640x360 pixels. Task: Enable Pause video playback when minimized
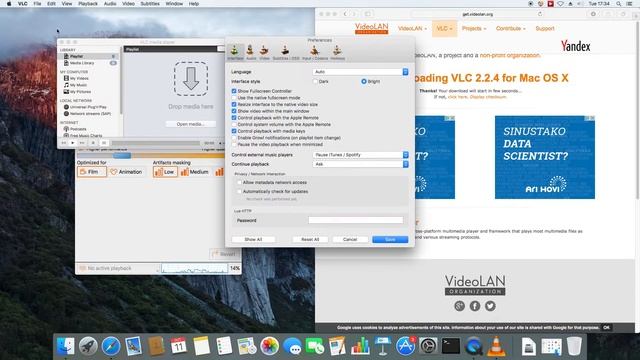[x=234, y=144]
